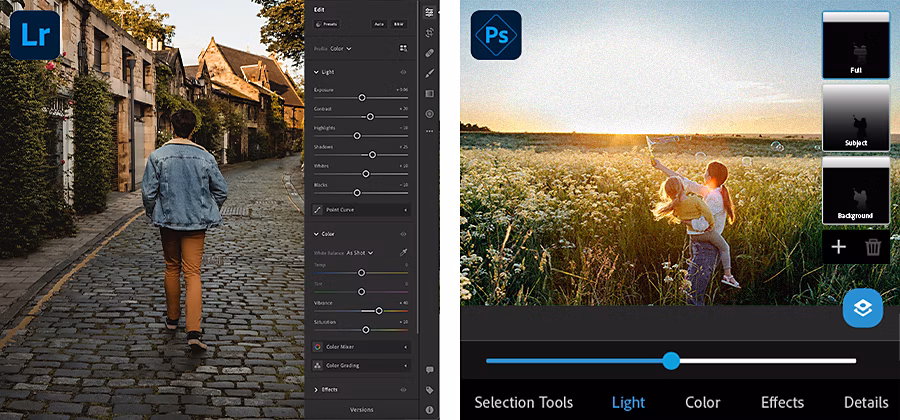This screenshot has width=900, height=420.
Task: Expand the Color Mixer arrow
Action: (406, 347)
